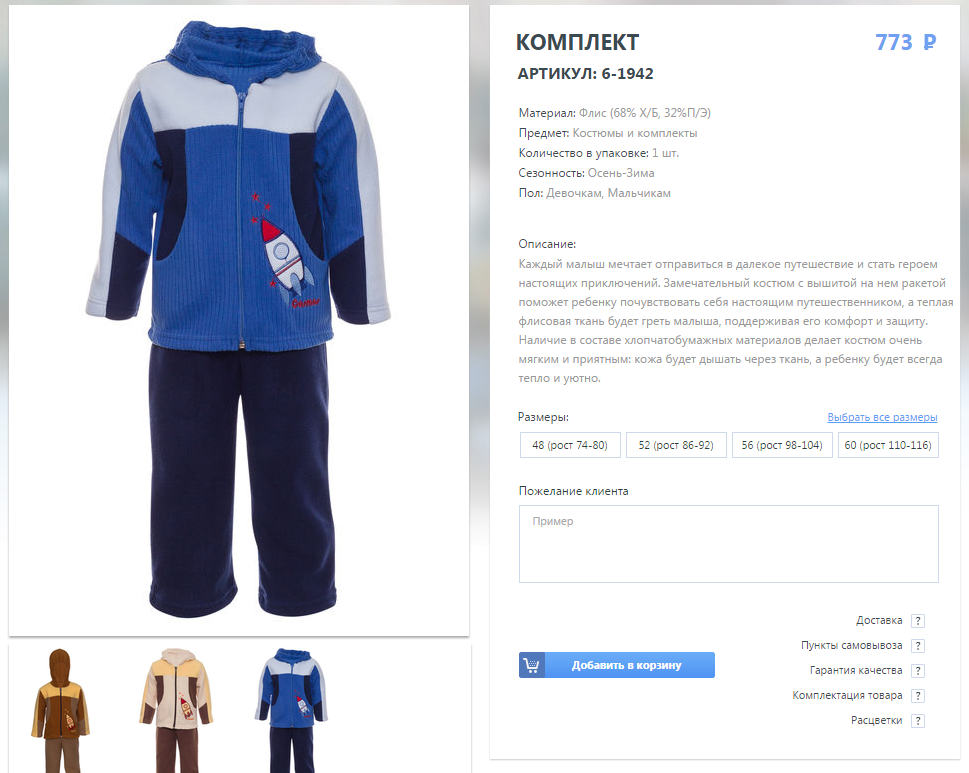Select the blue costume color thumbnail

tap(291, 711)
